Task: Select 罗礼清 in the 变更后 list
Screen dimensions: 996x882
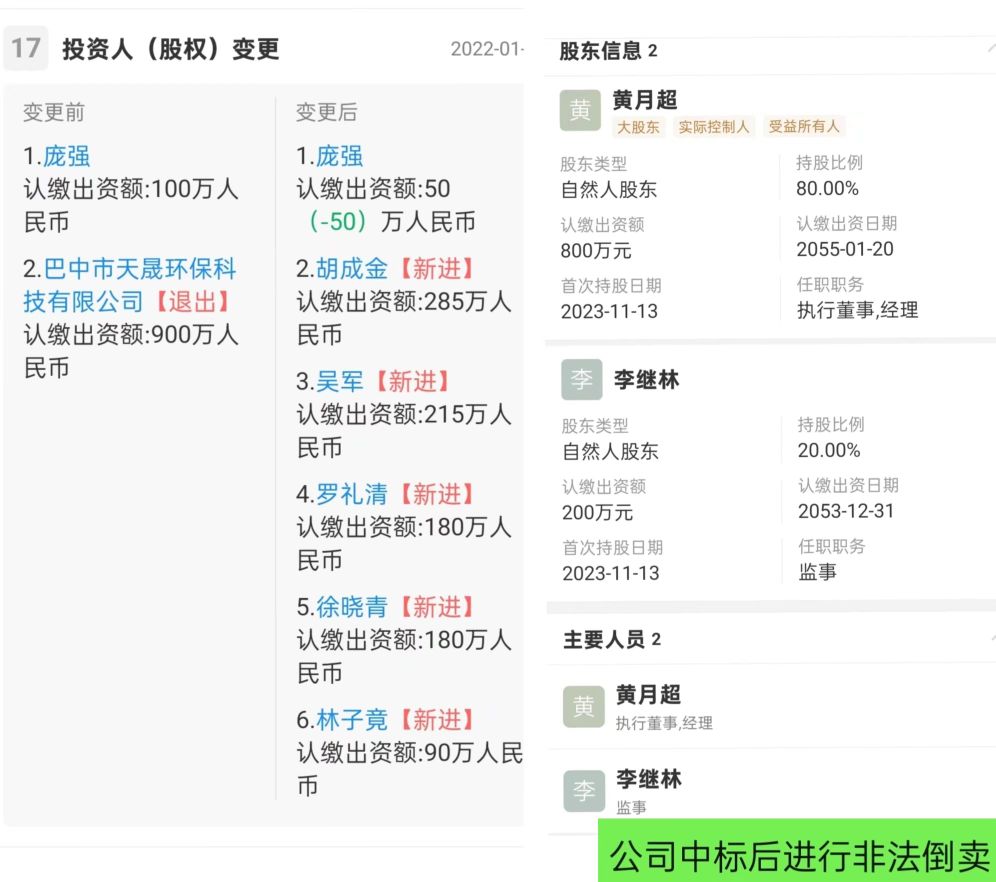Action: (x=352, y=494)
